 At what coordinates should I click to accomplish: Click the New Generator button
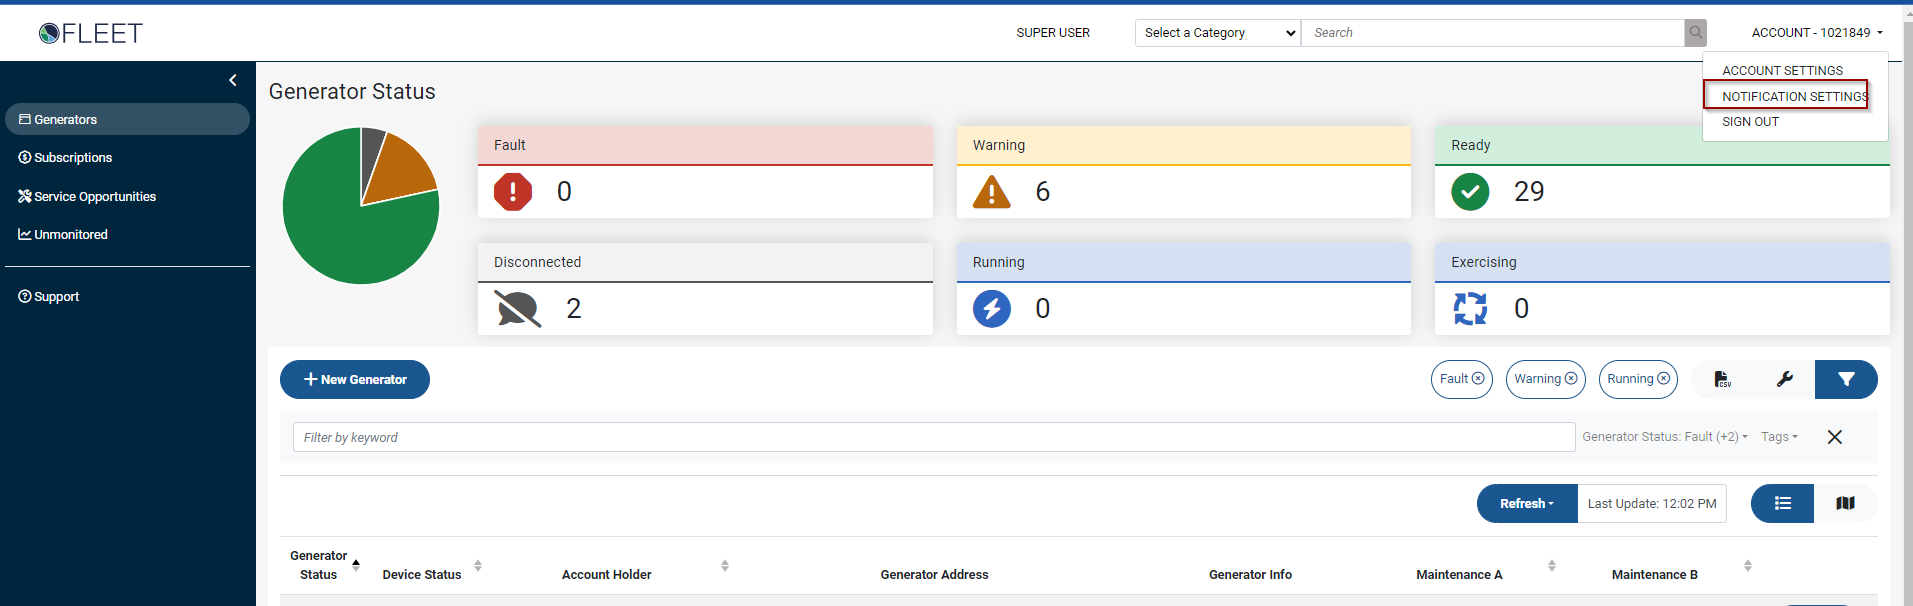coord(355,379)
